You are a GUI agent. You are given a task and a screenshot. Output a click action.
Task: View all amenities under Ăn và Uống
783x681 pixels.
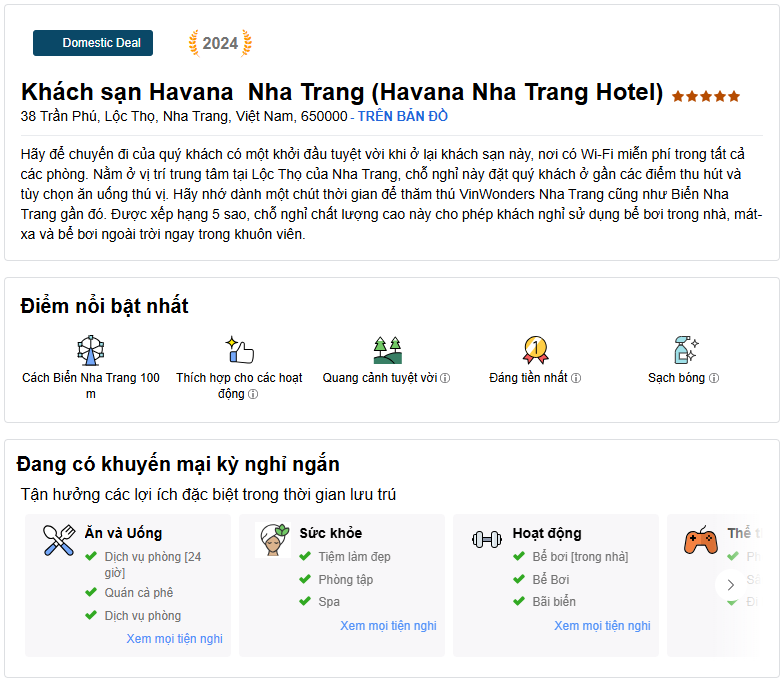point(174,639)
